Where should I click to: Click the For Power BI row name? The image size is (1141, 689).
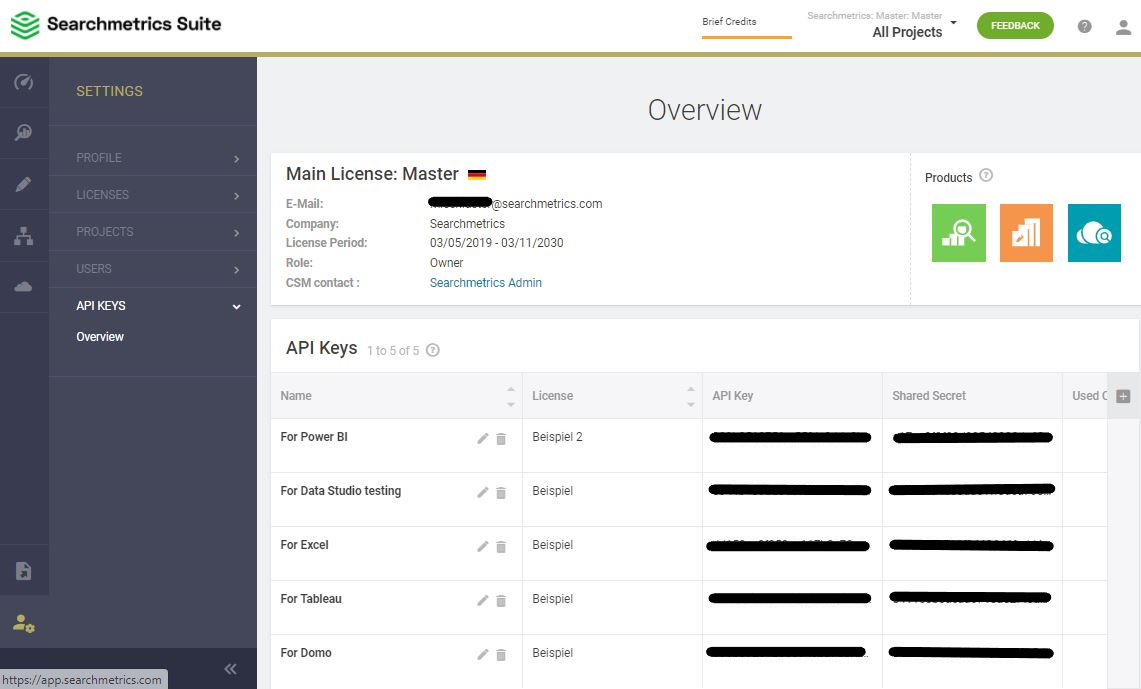point(314,437)
